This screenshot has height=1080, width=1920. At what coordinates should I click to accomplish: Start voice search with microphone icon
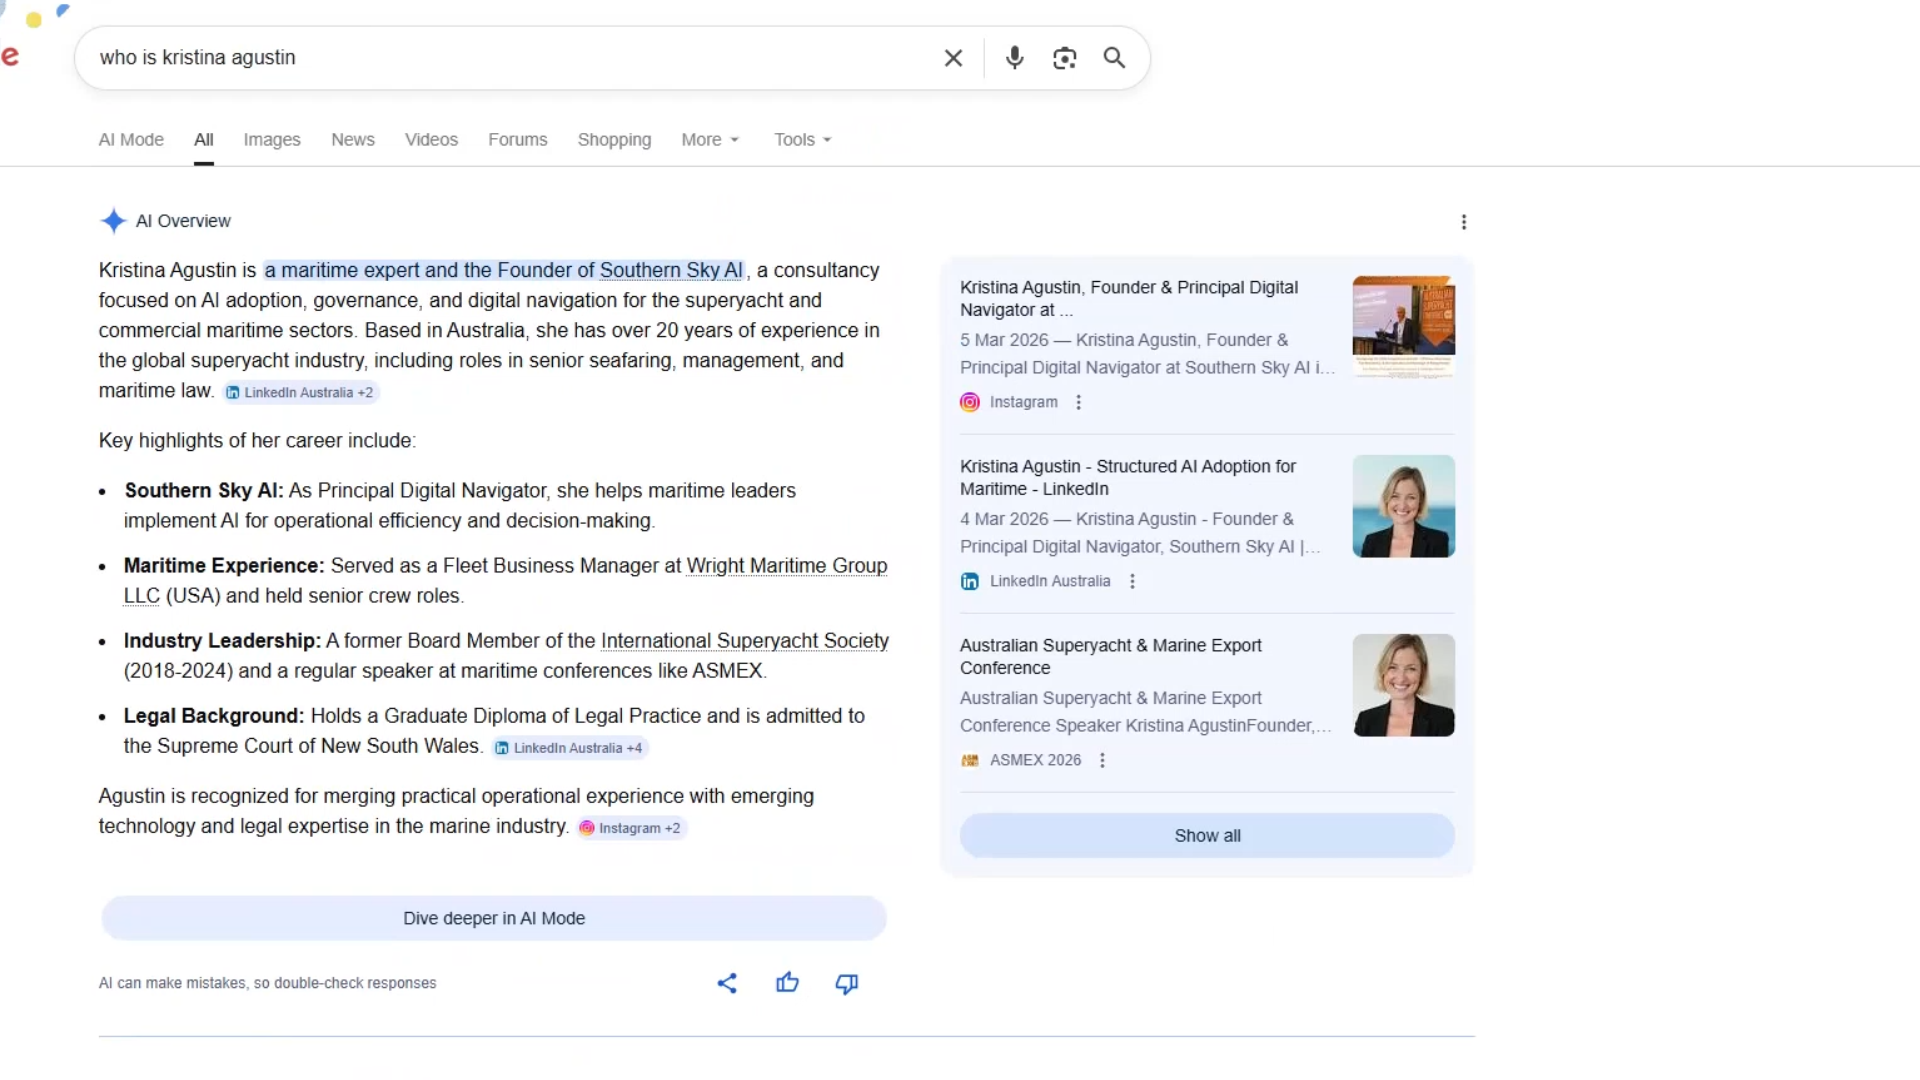(x=1014, y=58)
